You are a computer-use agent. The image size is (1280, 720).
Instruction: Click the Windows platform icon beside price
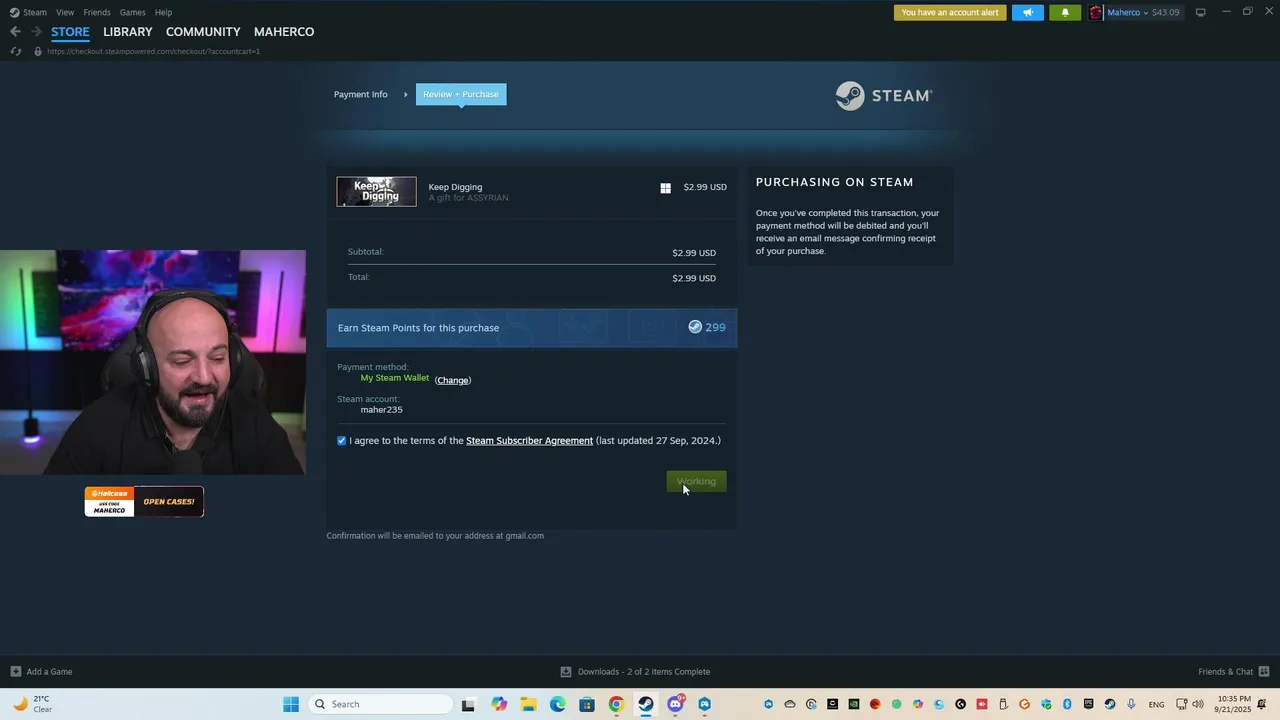coord(665,188)
